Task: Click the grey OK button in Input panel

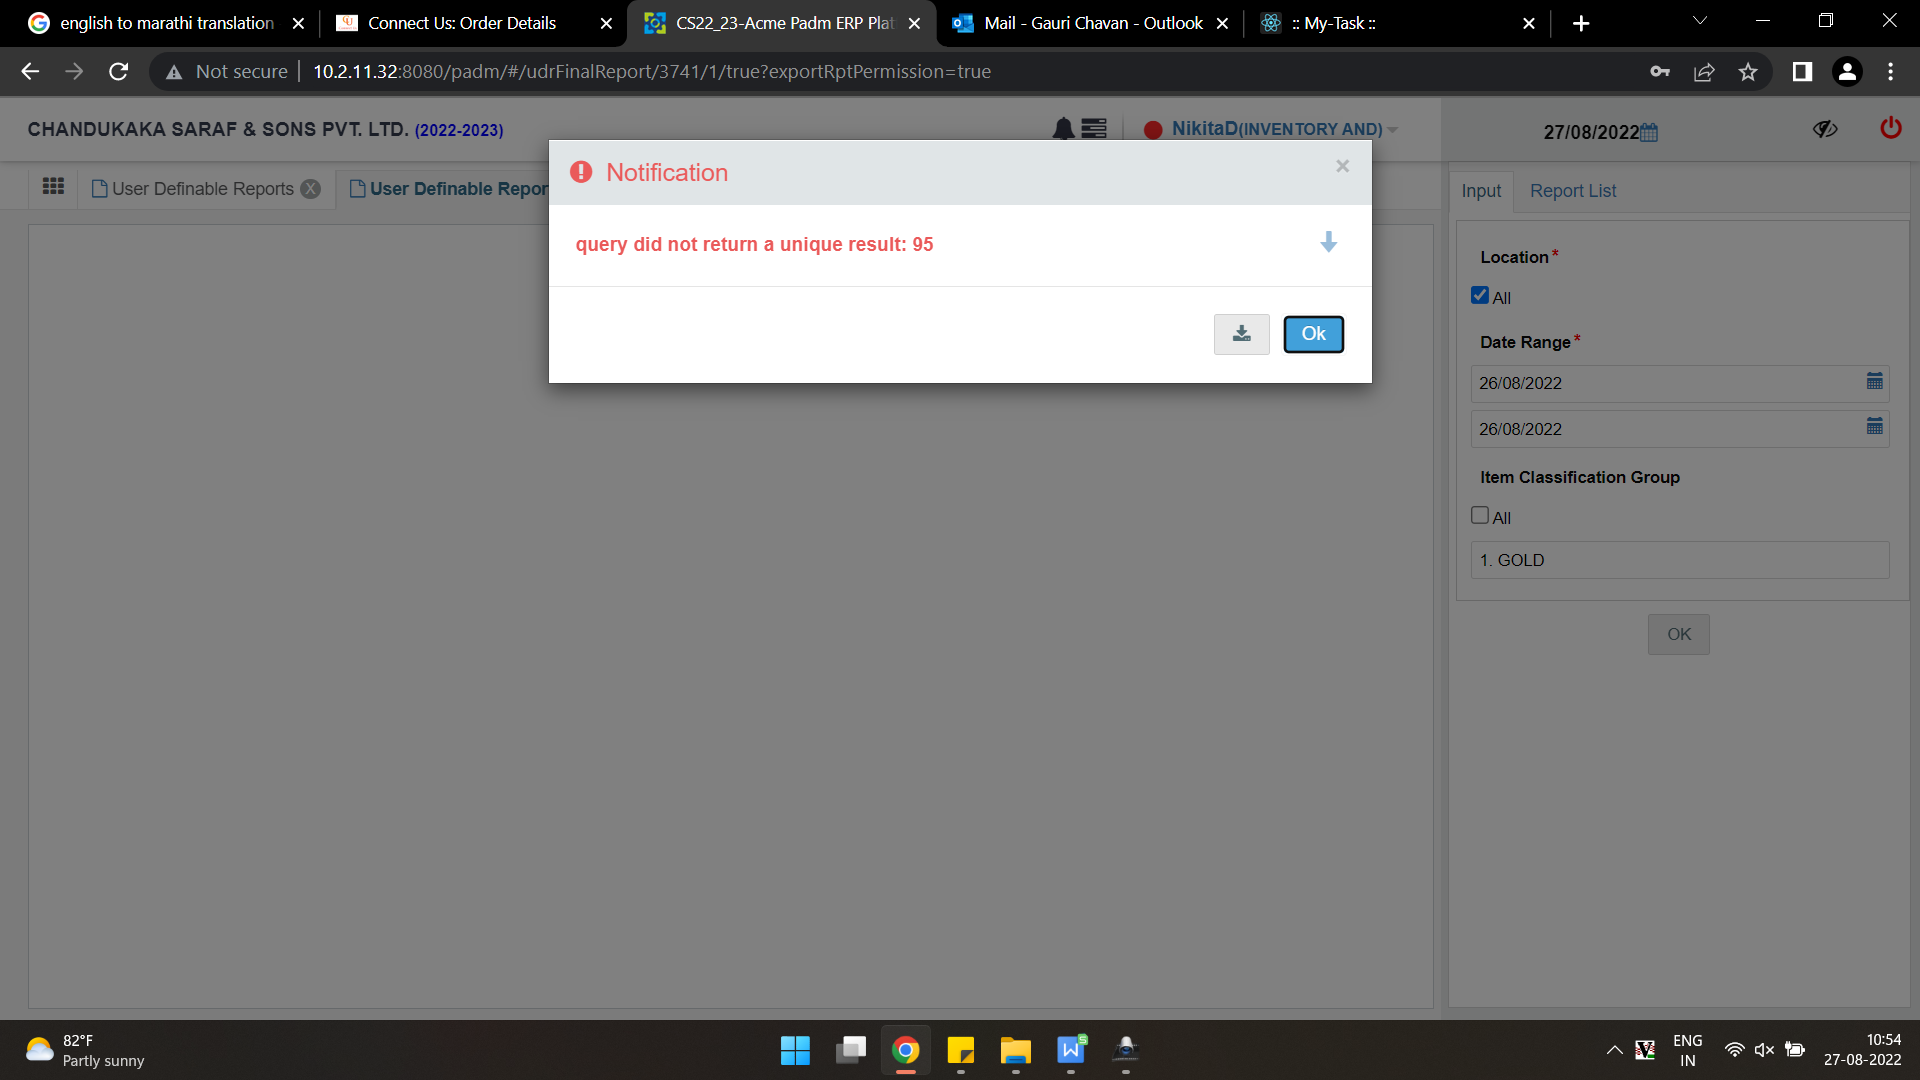Action: [x=1679, y=634]
